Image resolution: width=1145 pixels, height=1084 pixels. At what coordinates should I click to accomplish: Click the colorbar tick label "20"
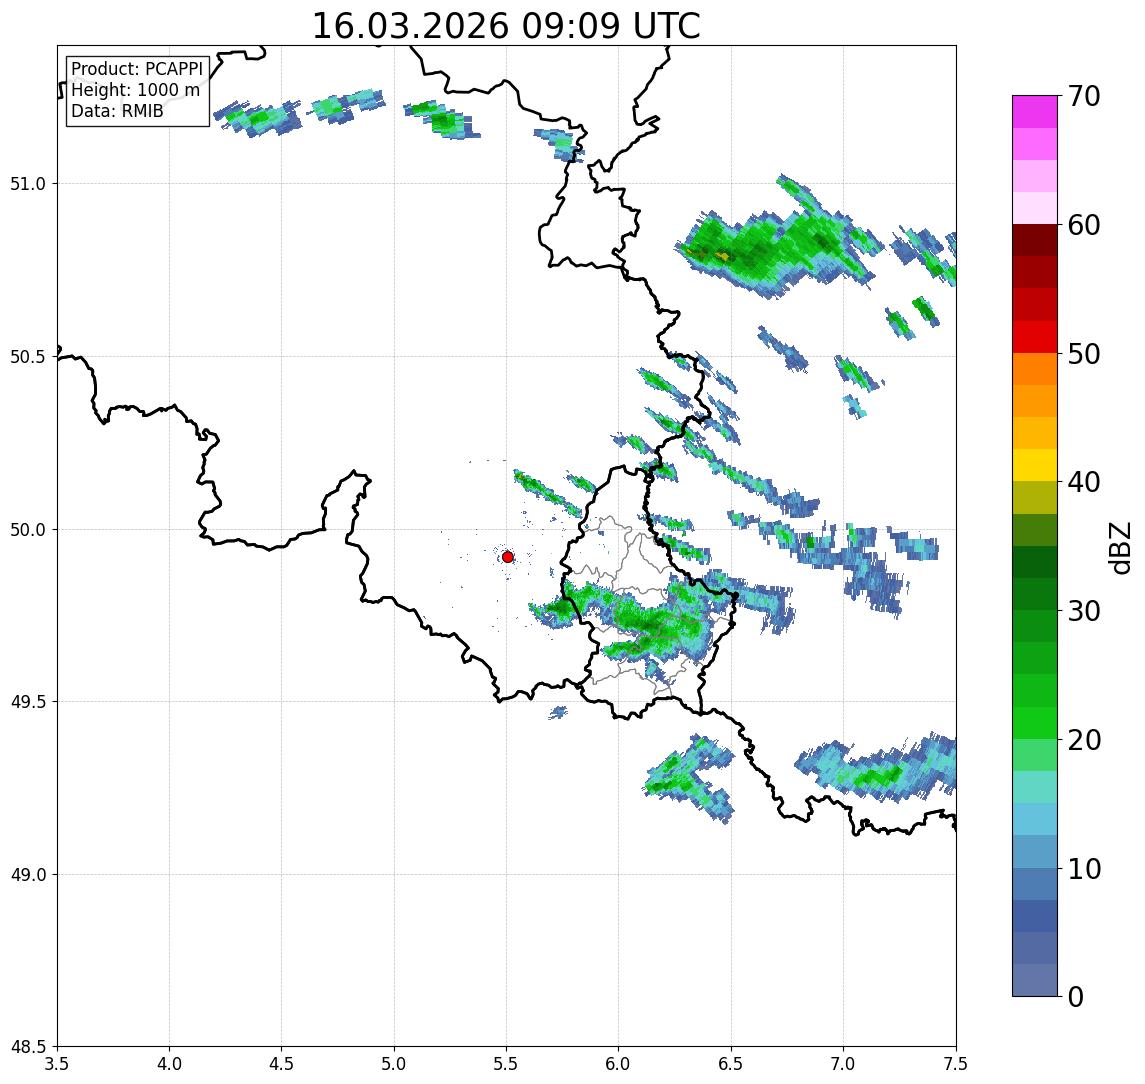pyautogui.click(x=1084, y=739)
